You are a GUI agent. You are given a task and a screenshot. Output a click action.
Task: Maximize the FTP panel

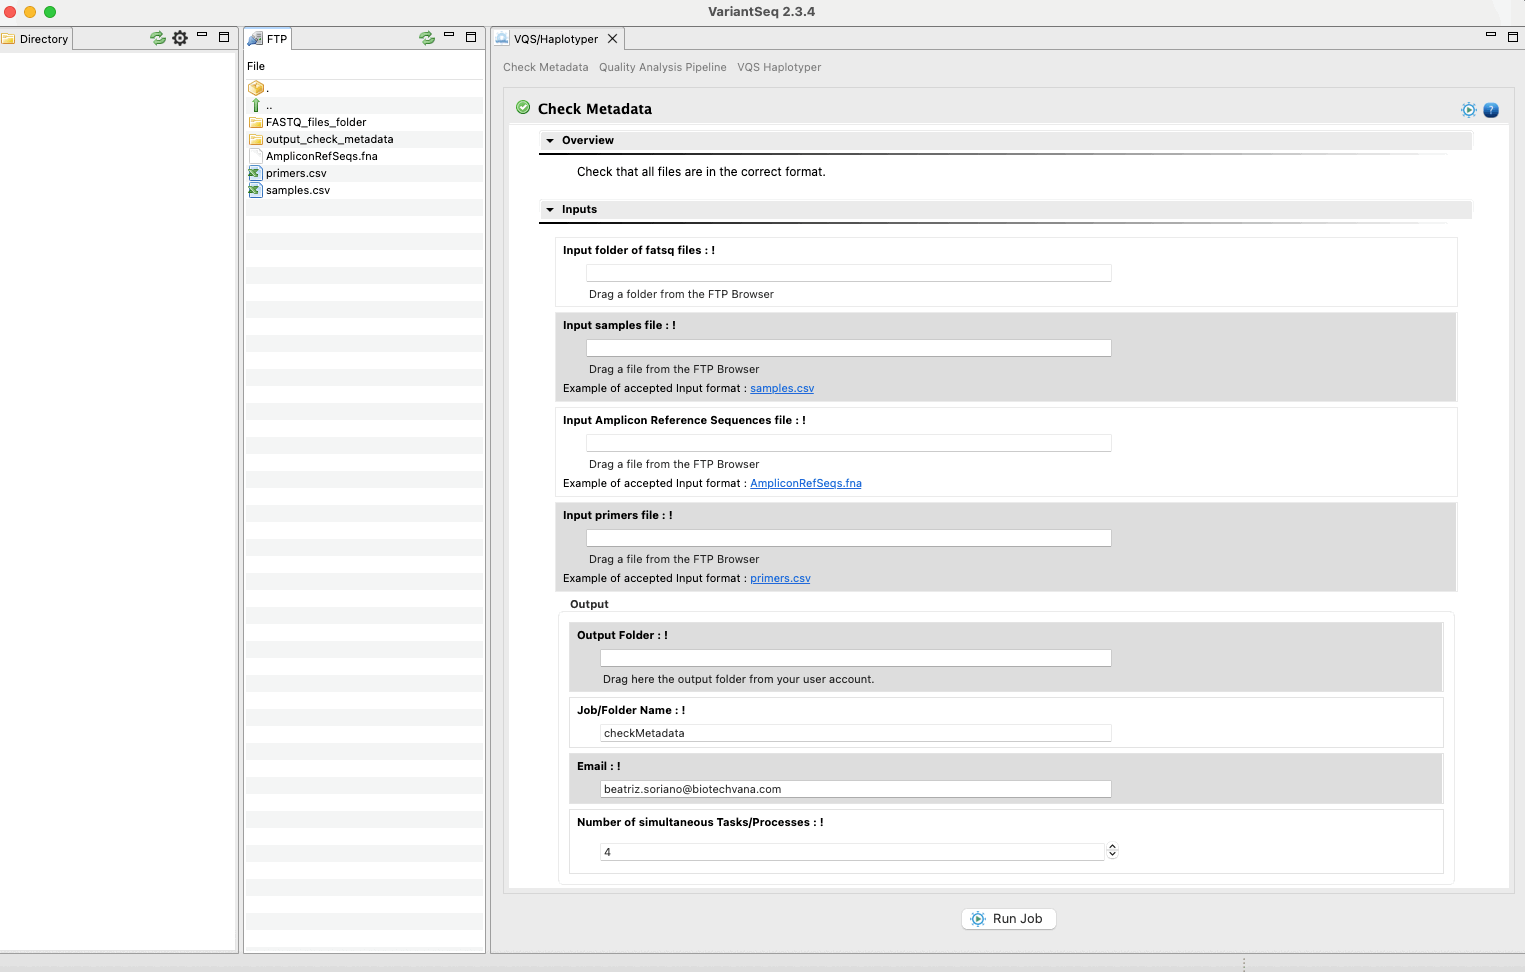point(471,37)
